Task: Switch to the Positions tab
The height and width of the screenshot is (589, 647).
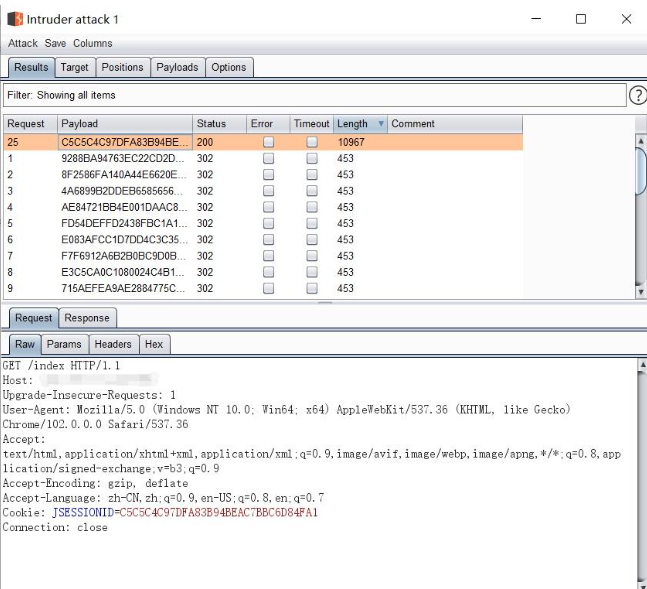Action: 123,67
